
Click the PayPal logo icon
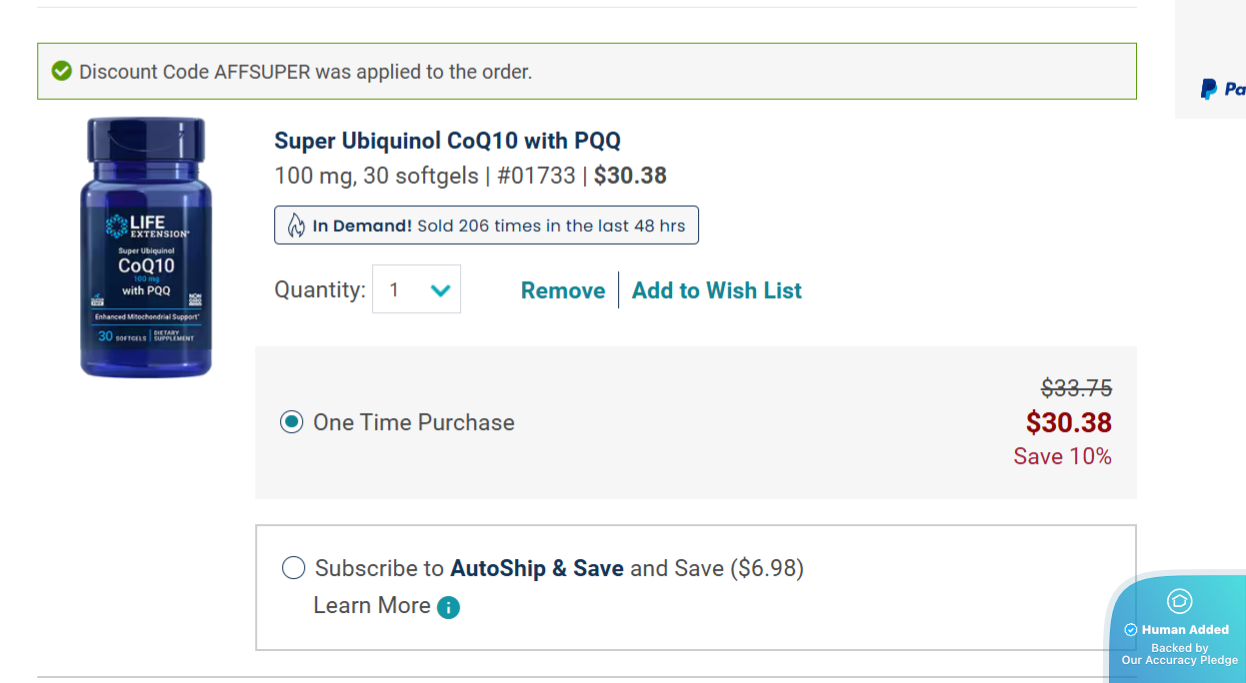tap(1210, 90)
